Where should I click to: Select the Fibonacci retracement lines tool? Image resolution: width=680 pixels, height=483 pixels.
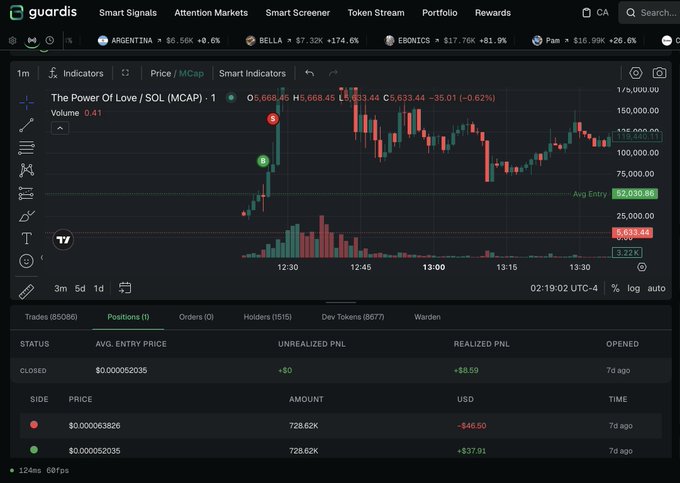click(x=26, y=148)
